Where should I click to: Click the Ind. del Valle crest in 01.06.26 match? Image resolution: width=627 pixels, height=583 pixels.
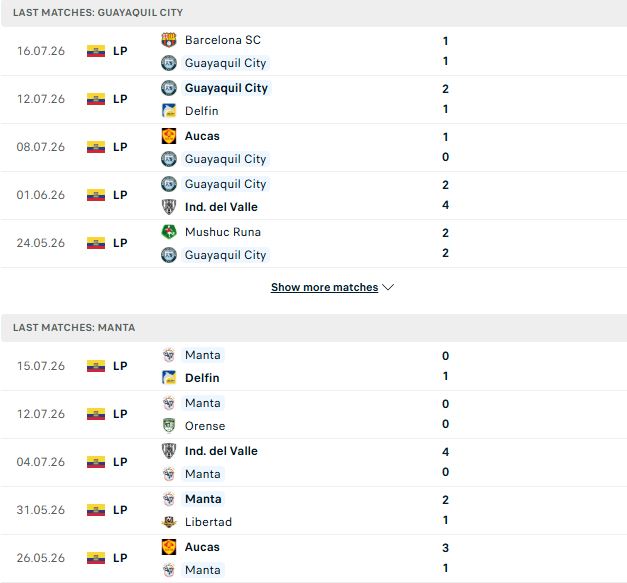click(x=169, y=207)
